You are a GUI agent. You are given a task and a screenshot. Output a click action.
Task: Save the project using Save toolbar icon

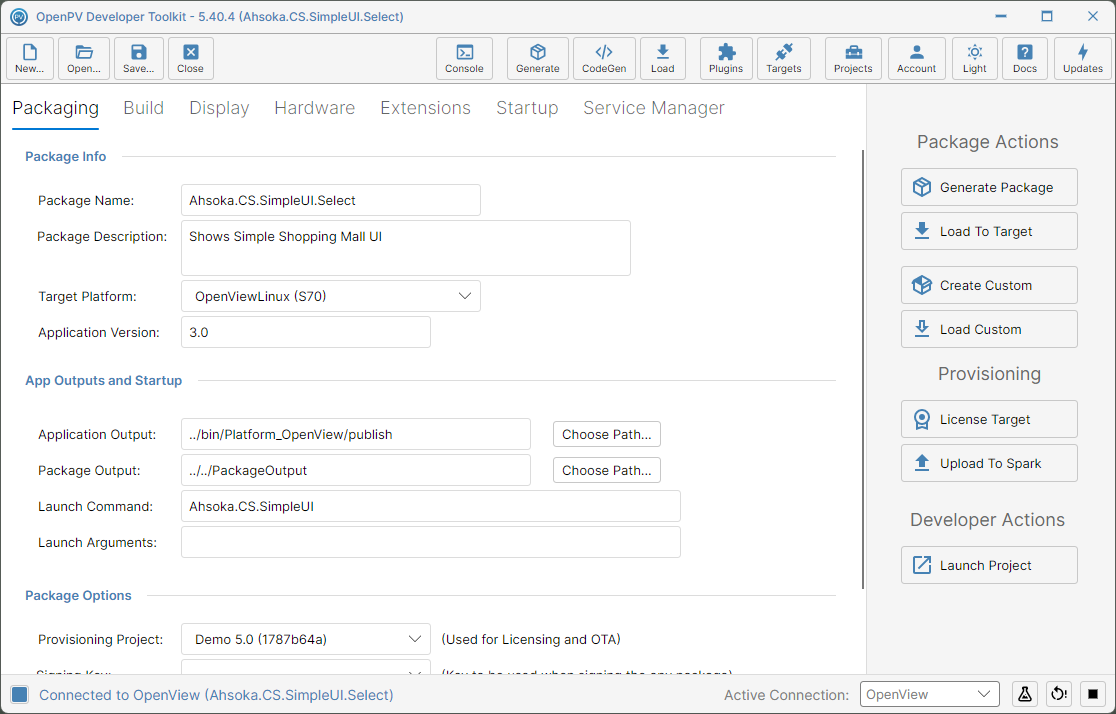[x=138, y=58]
